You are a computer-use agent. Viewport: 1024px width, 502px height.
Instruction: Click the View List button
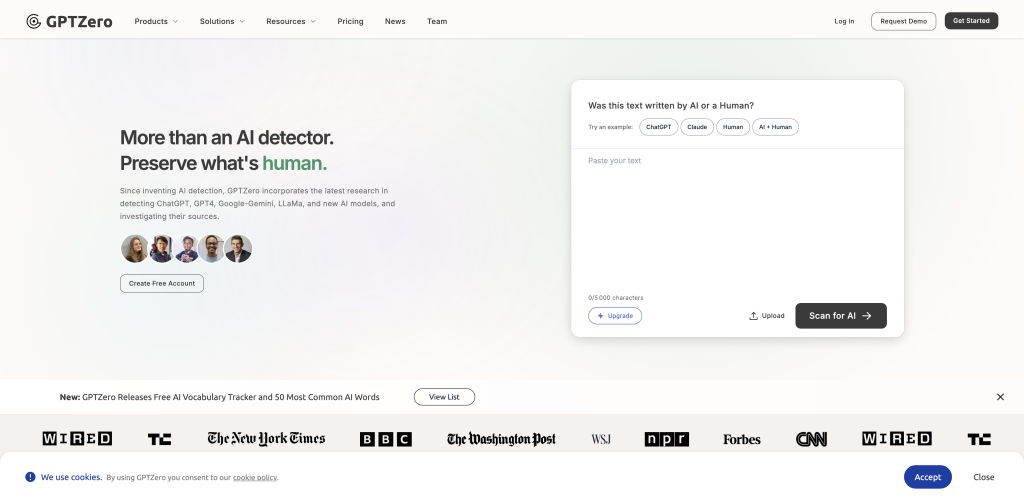pos(444,397)
